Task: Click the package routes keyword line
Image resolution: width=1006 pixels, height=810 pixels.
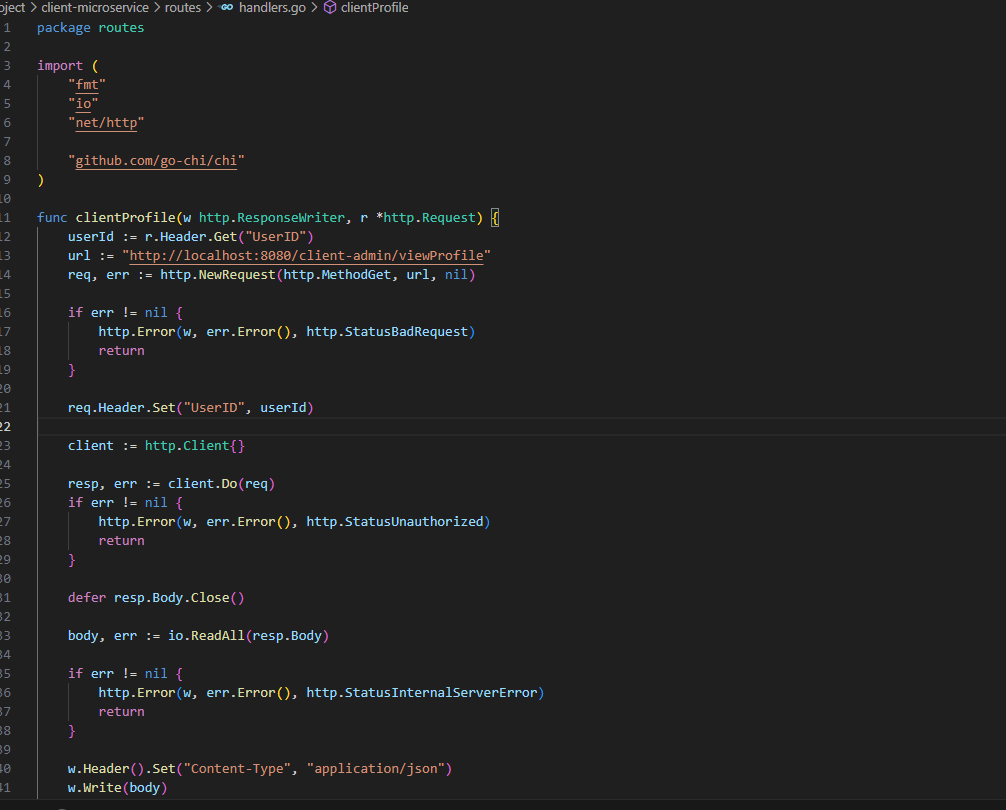Action: pyautogui.click(x=90, y=28)
